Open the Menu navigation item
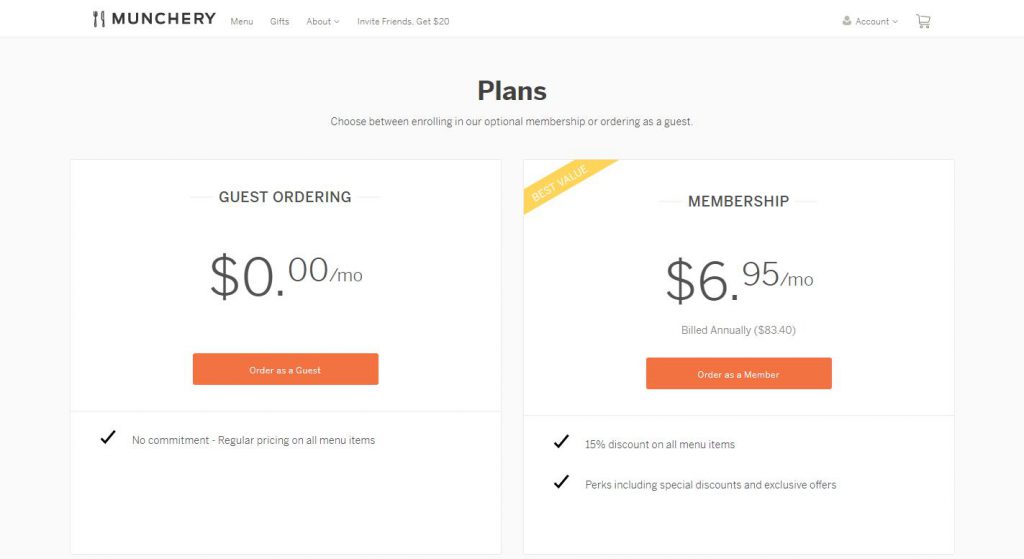The image size is (1024, 559). [242, 22]
